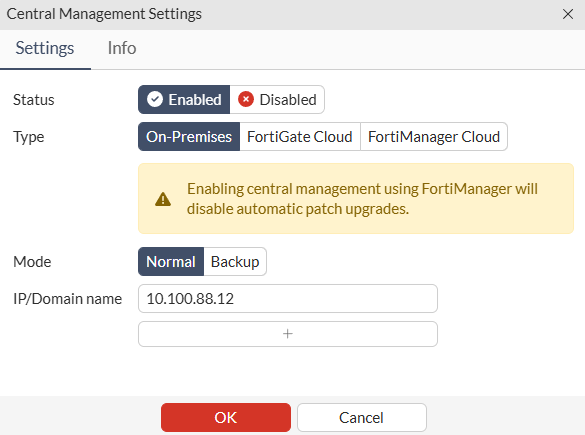Select On-Premises type
This screenshot has width=585, height=435.
189,137
